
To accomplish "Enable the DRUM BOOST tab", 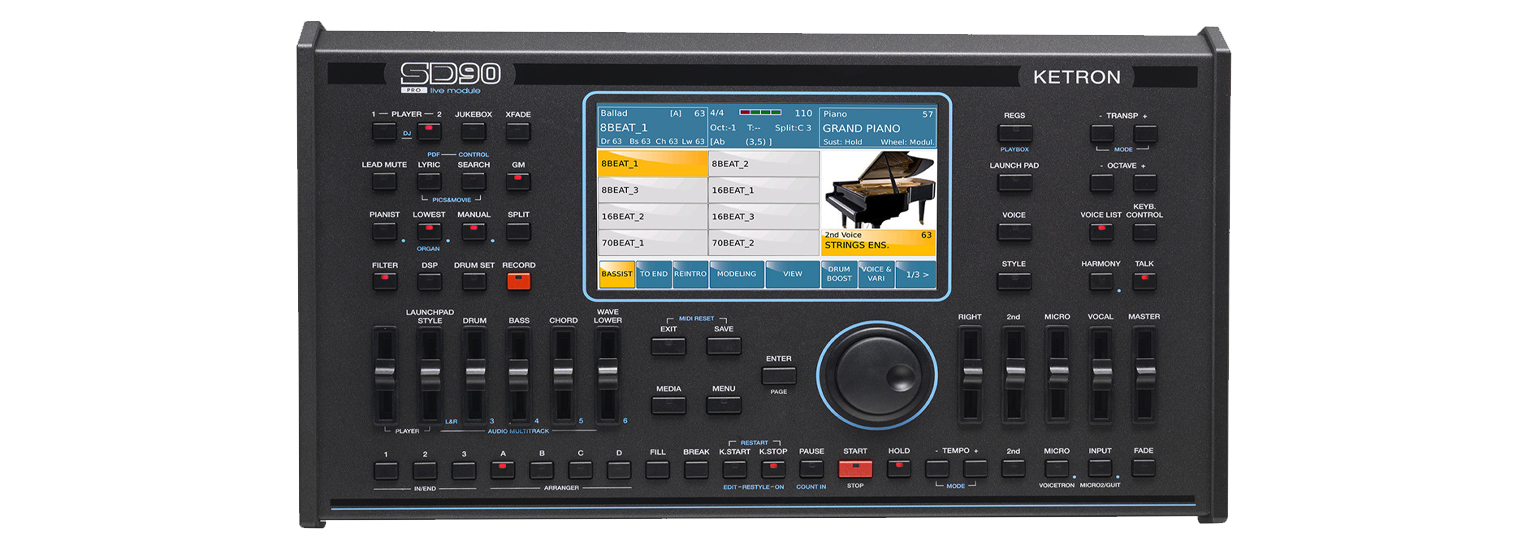I will coord(839,274).
